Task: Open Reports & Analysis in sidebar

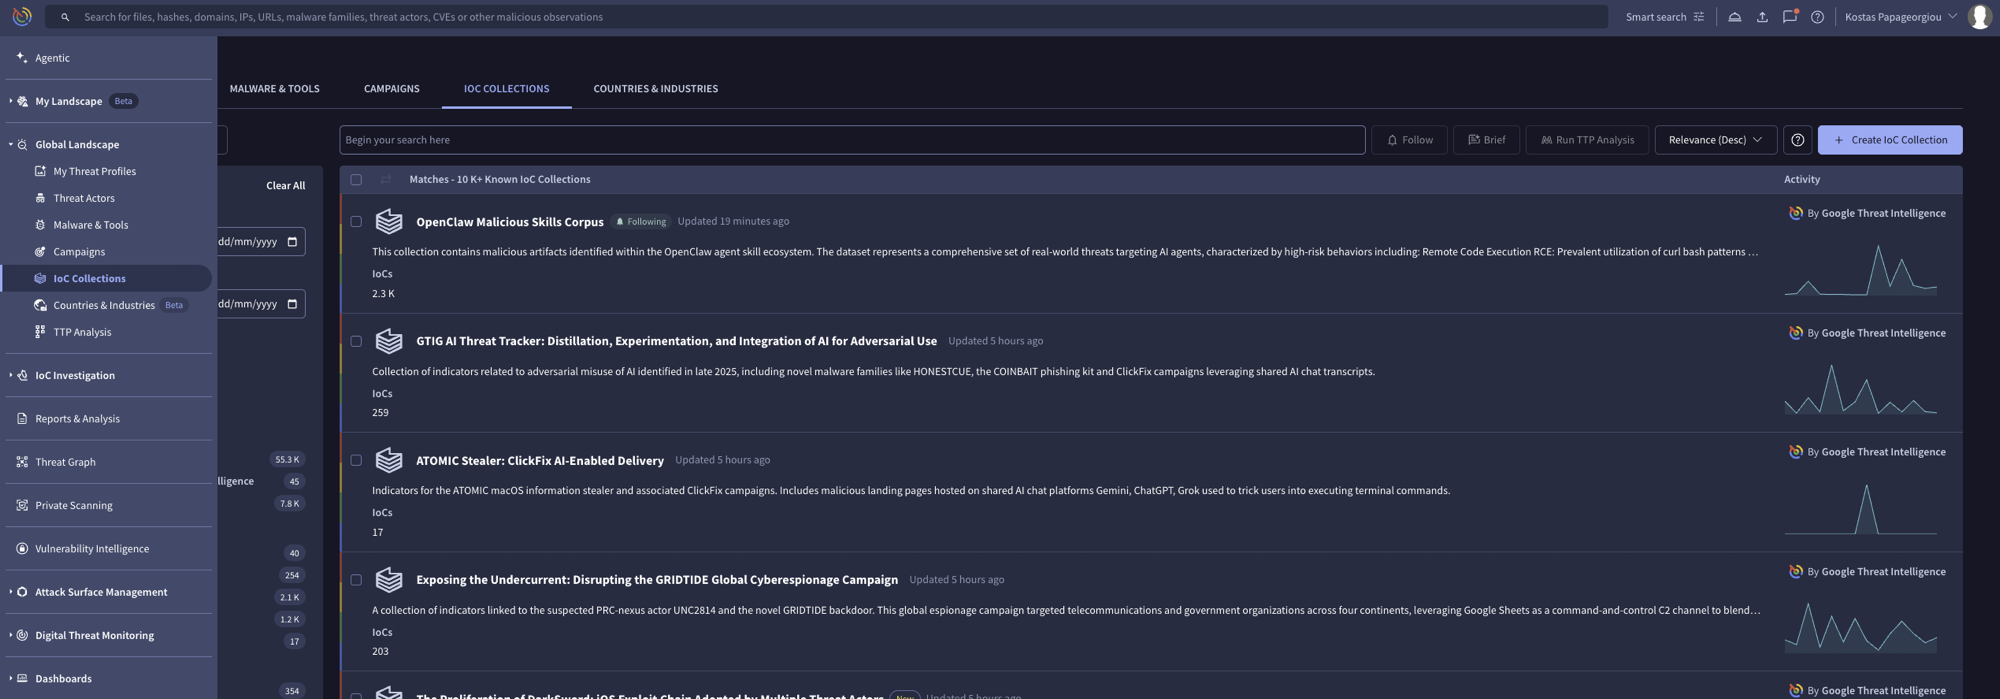Action: (x=77, y=419)
